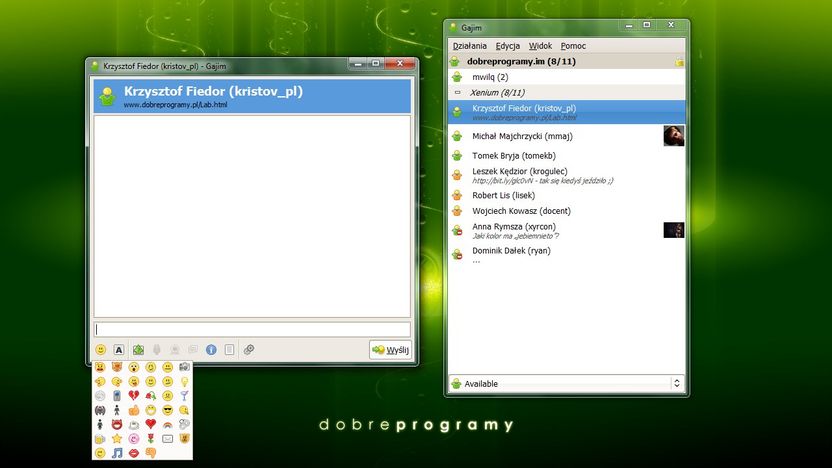Open the Available status dropdown
This screenshot has height=468, width=832.
tap(566, 383)
